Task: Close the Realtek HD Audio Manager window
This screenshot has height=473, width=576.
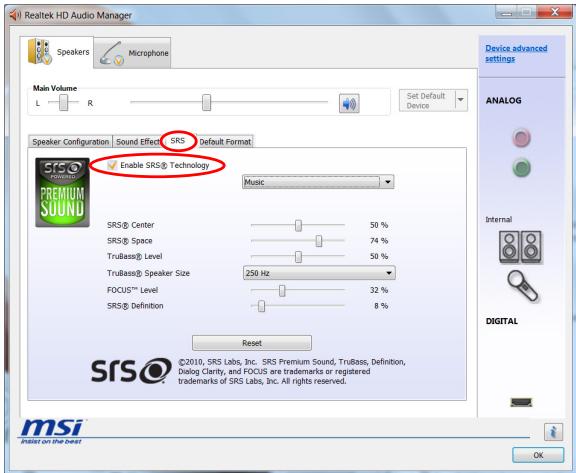Action: click(554, 12)
